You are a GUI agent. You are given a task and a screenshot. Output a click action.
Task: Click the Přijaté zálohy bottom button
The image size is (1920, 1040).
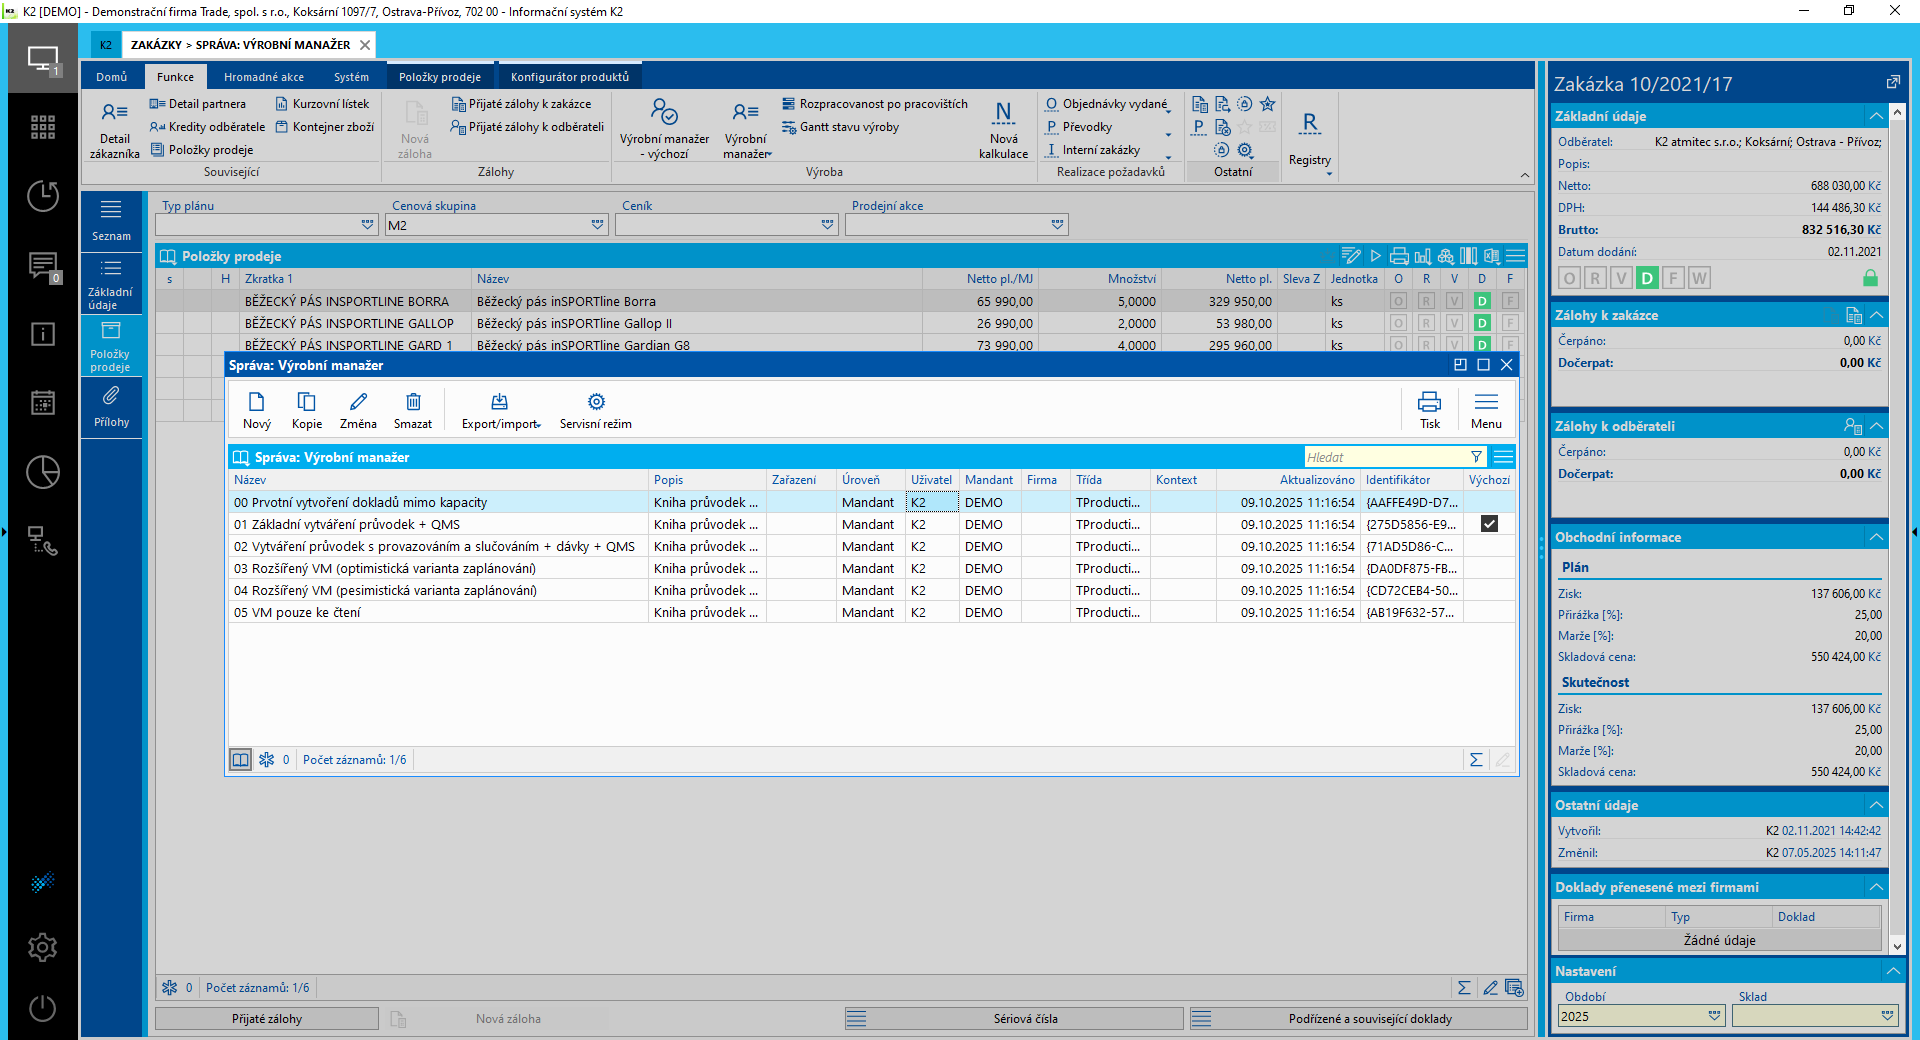point(267,1019)
